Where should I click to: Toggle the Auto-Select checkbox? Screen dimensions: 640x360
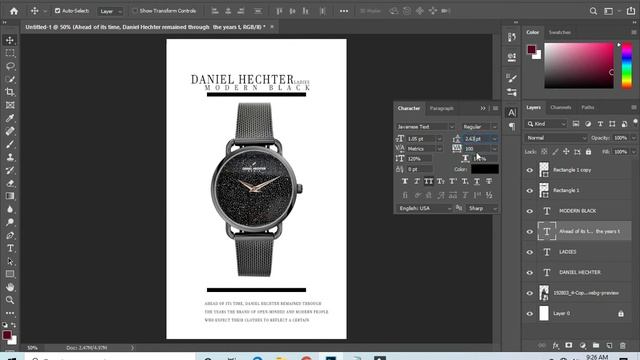58,11
